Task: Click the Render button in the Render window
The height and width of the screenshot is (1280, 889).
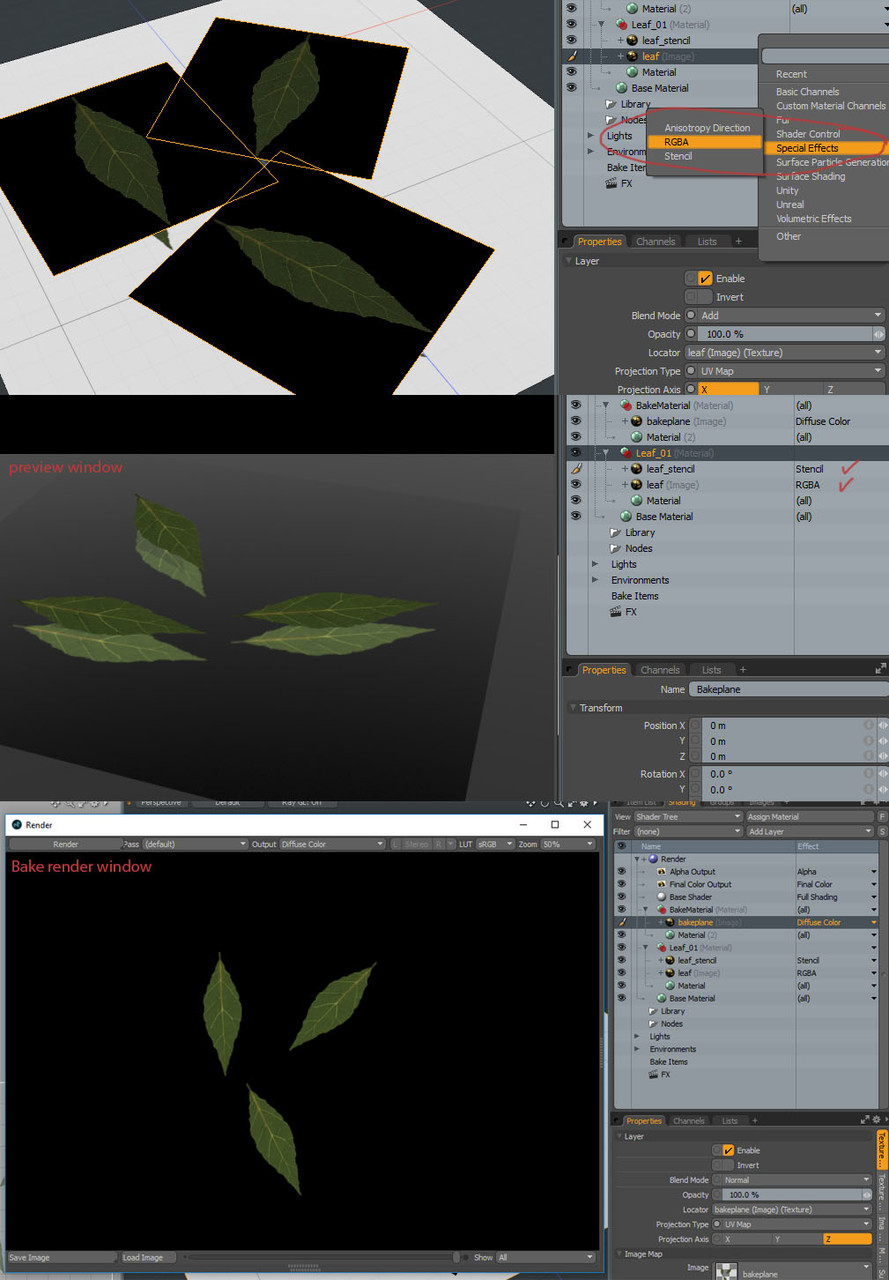Action: coord(66,844)
